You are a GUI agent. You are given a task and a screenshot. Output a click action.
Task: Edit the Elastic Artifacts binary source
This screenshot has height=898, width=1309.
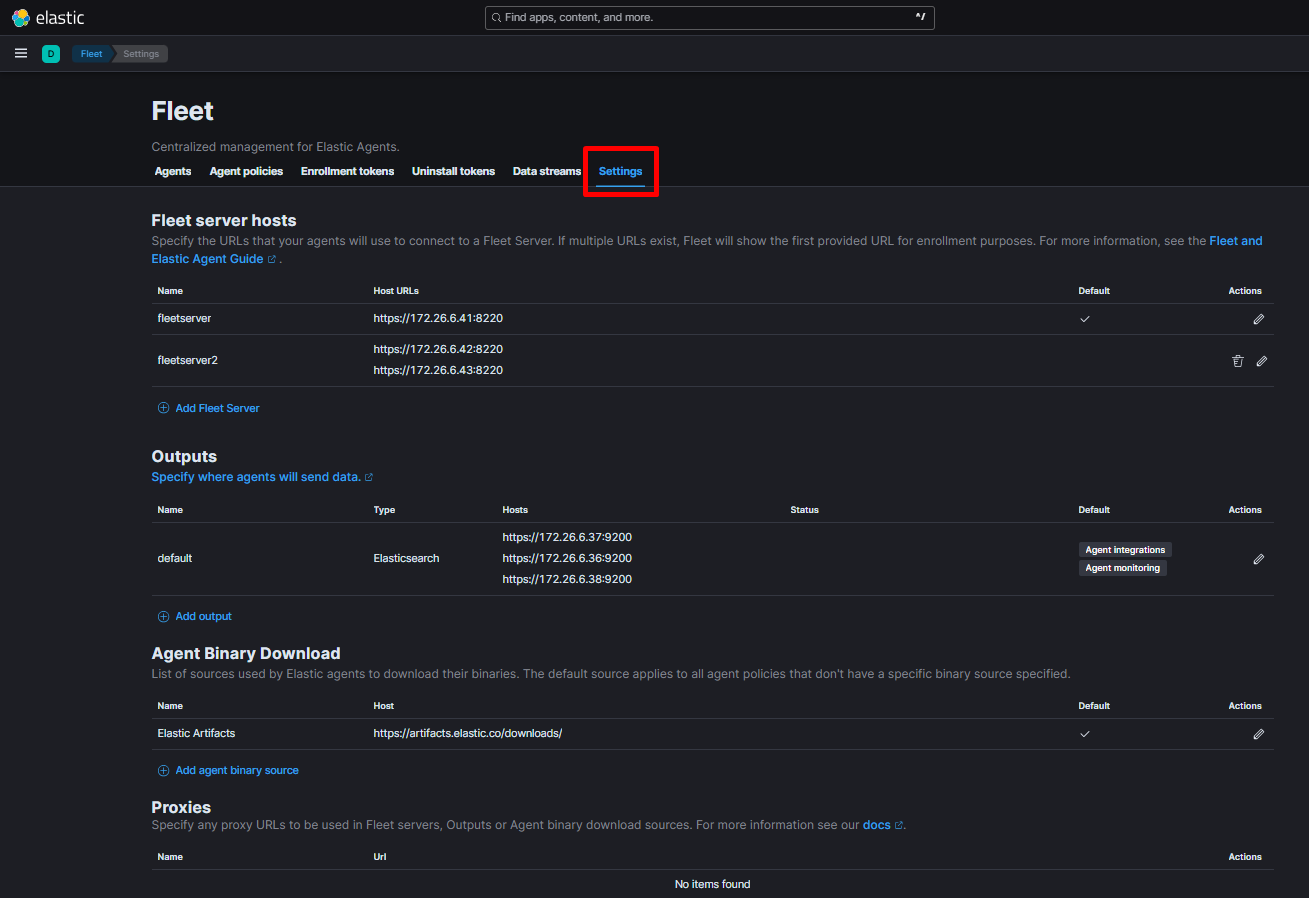pyautogui.click(x=1258, y=734)
